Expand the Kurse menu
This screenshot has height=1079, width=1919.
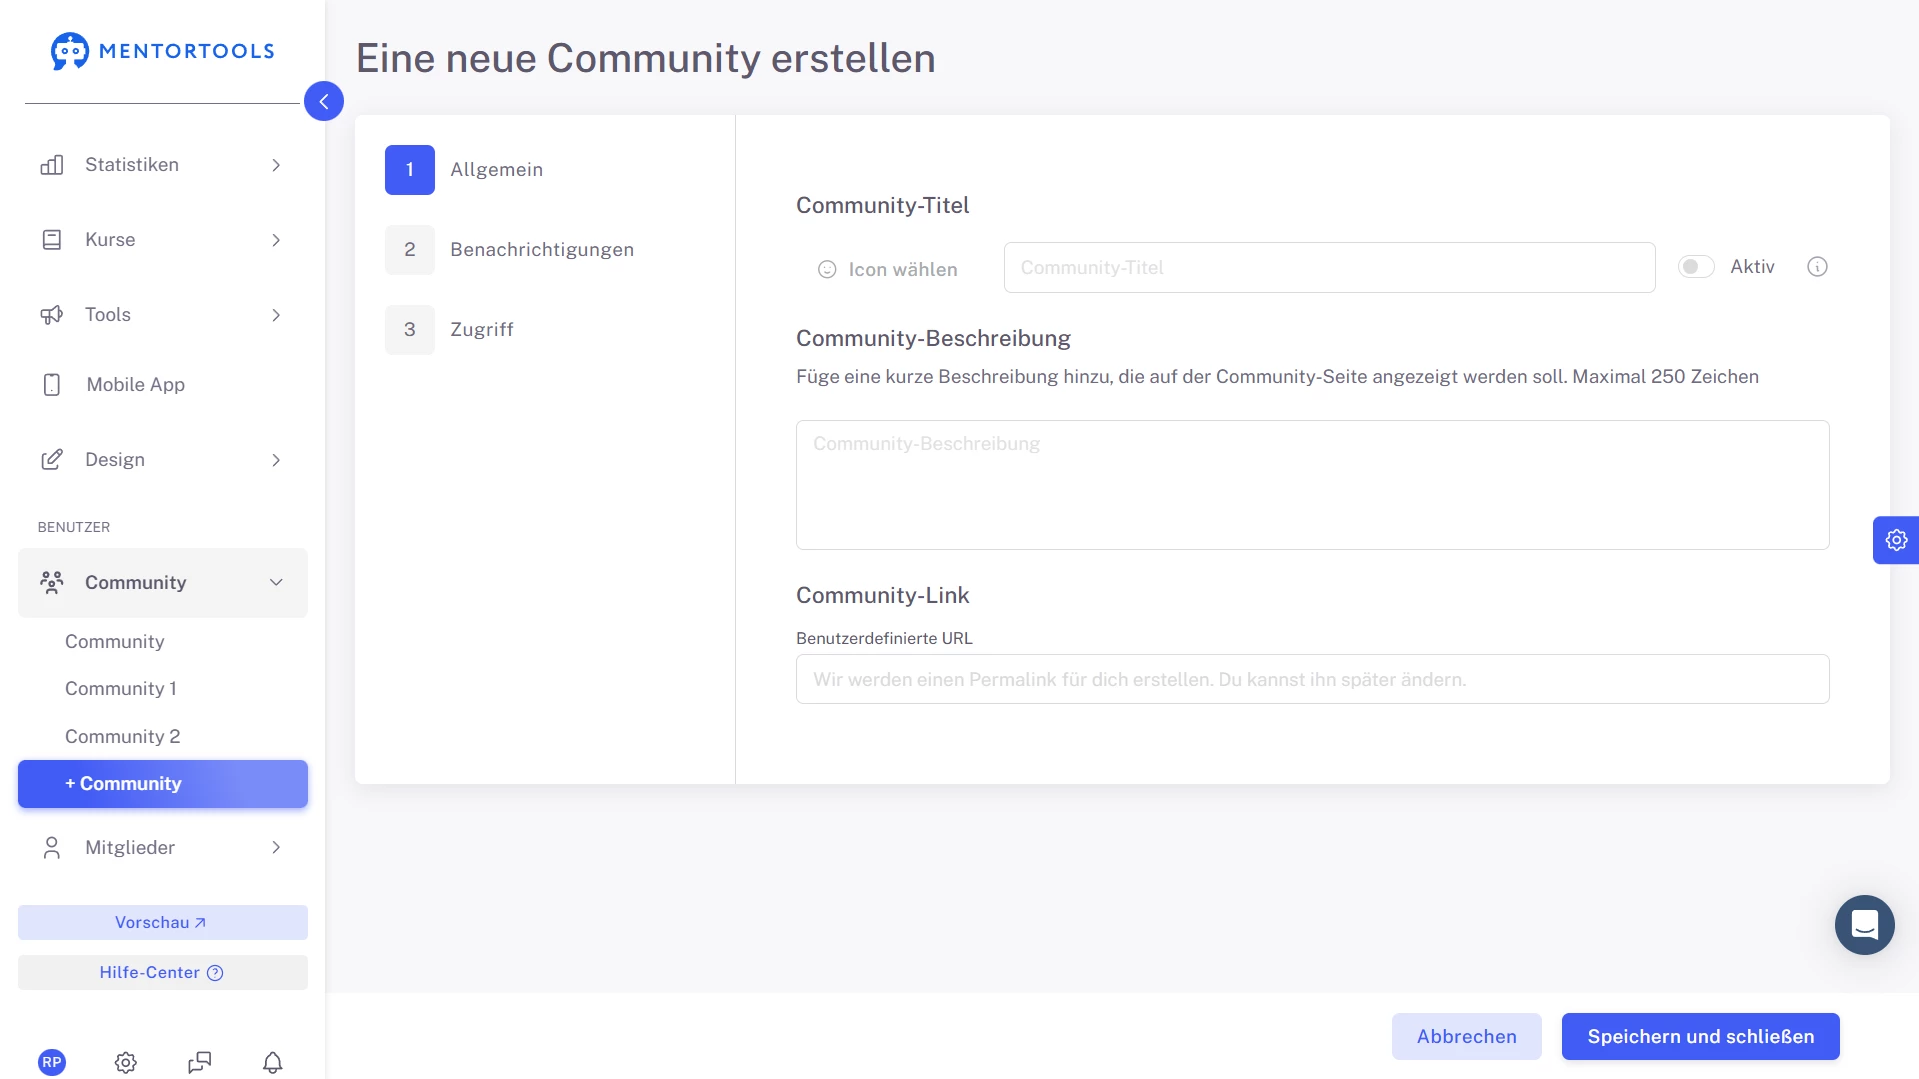coord(162,240)
